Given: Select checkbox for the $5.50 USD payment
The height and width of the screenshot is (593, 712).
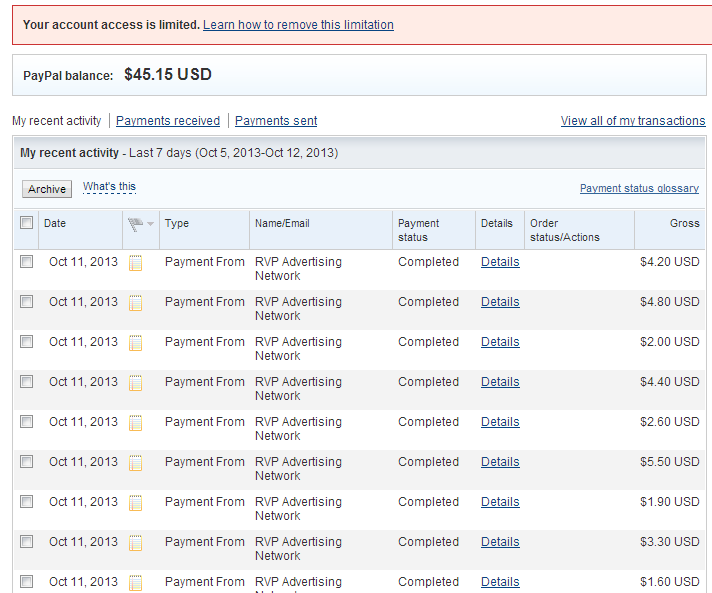Looking at the screenshot, I should point(26,462).
